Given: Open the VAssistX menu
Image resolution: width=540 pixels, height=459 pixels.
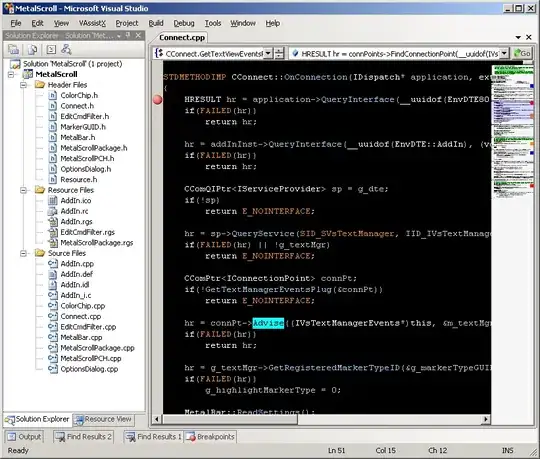Looking at the screenshot, I should click(92, 23).
